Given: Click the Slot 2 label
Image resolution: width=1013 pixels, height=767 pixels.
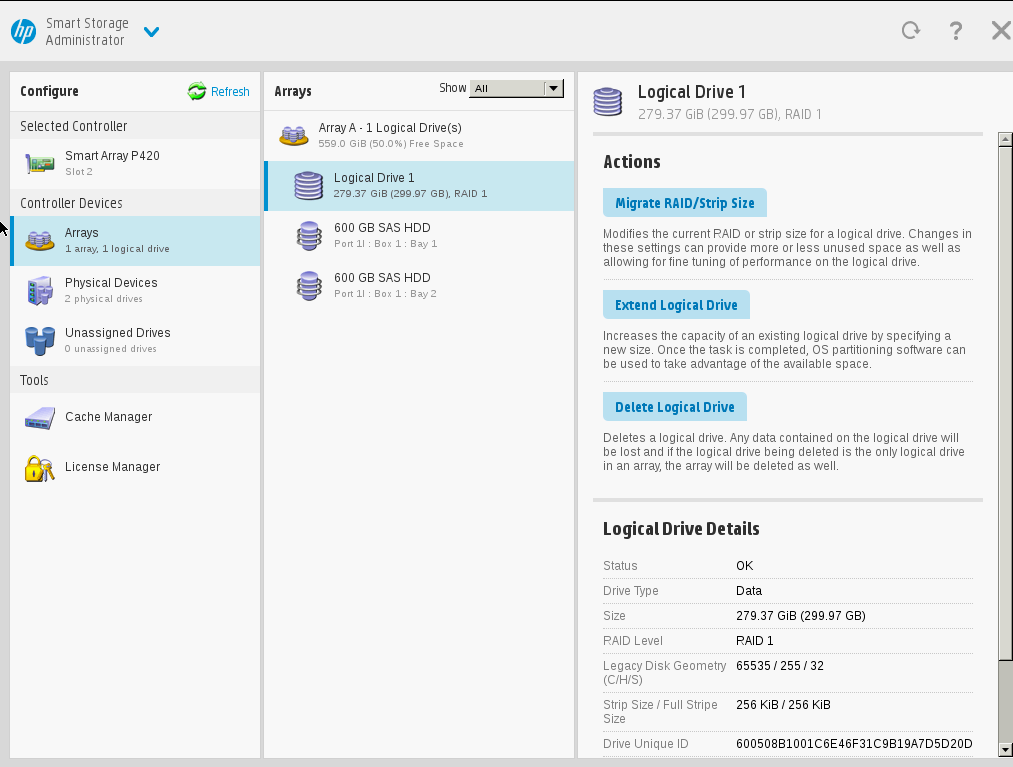Looking at the screenshot, I should [x=79, y=172].
